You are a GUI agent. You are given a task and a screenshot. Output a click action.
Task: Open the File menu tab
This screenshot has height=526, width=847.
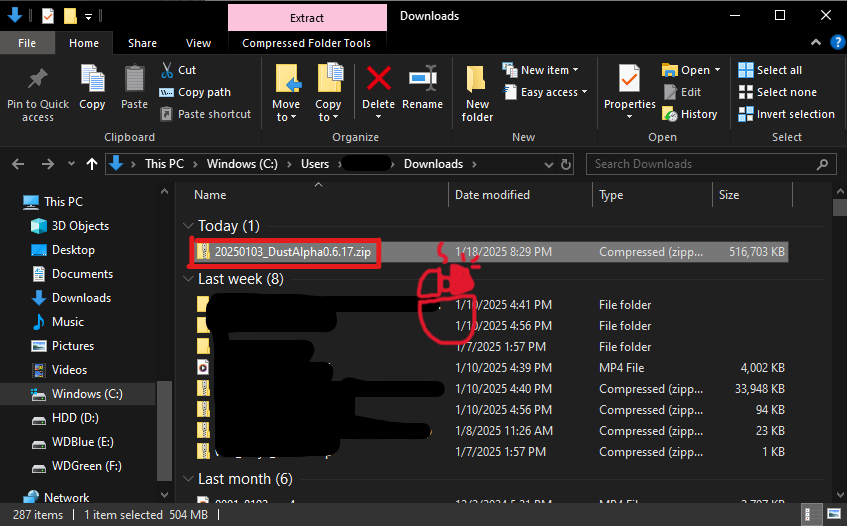tap(27, 43)
